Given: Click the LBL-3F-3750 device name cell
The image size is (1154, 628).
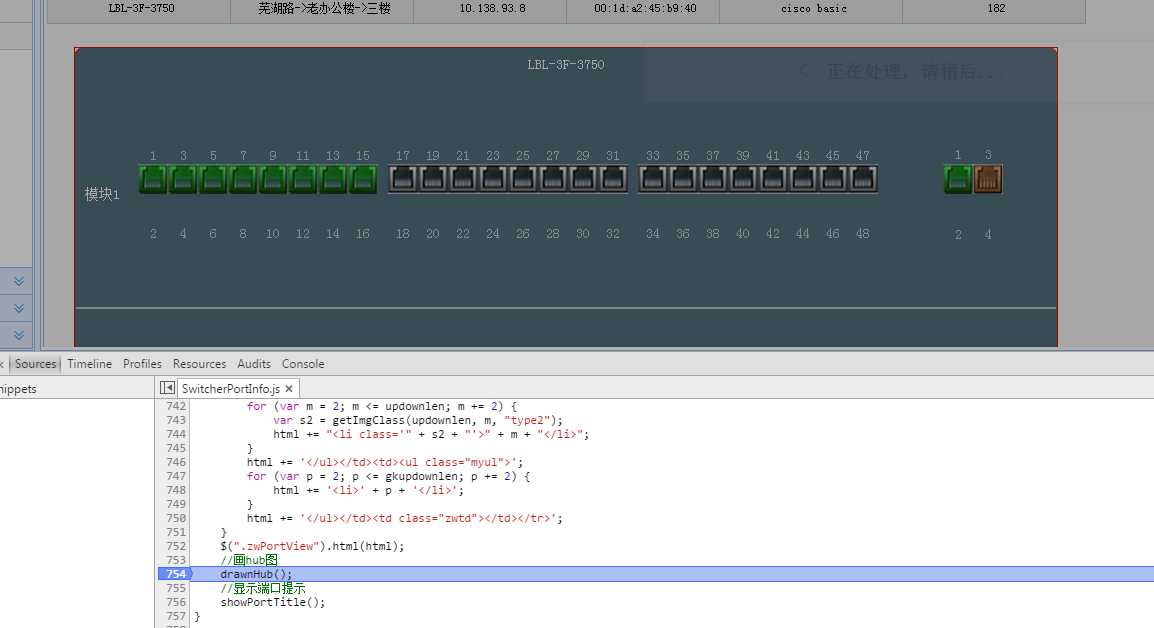Looking at the screenshot, I should (140, 9).
